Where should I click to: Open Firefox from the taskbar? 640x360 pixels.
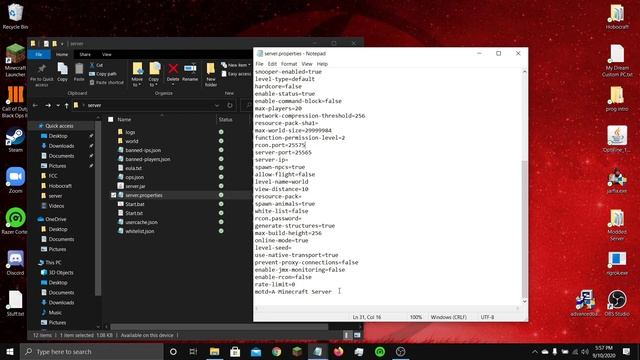tap(338, 351)
